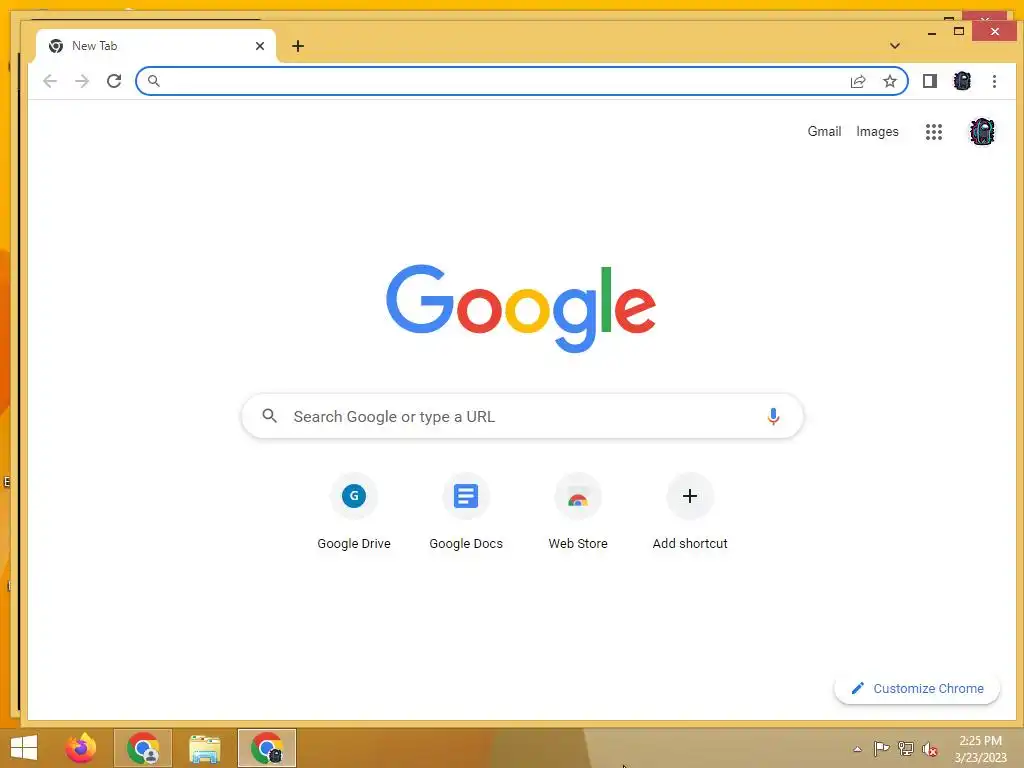The height and width of the screenshot is (768, 1024).
Task: Focus the Search Google or type a URL box
Action: click(x=522, y=416)
